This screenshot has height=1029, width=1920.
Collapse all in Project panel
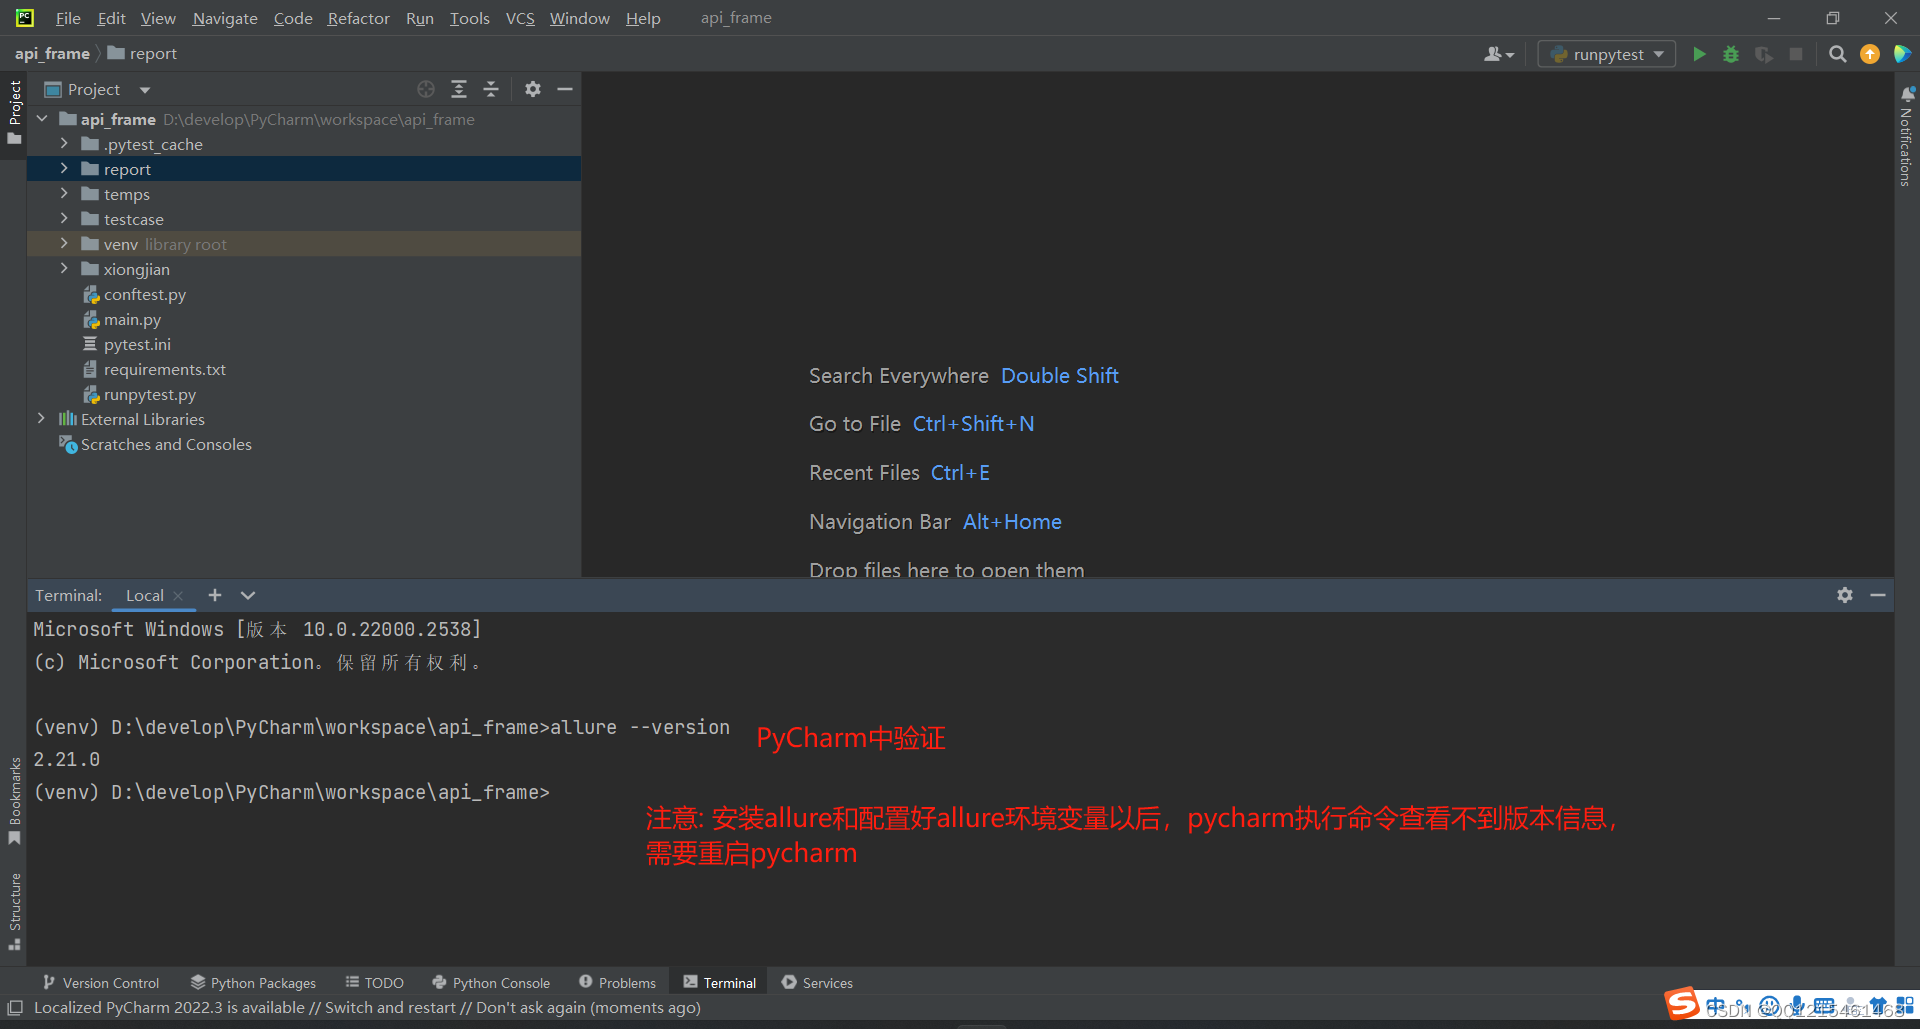(491, 89)
